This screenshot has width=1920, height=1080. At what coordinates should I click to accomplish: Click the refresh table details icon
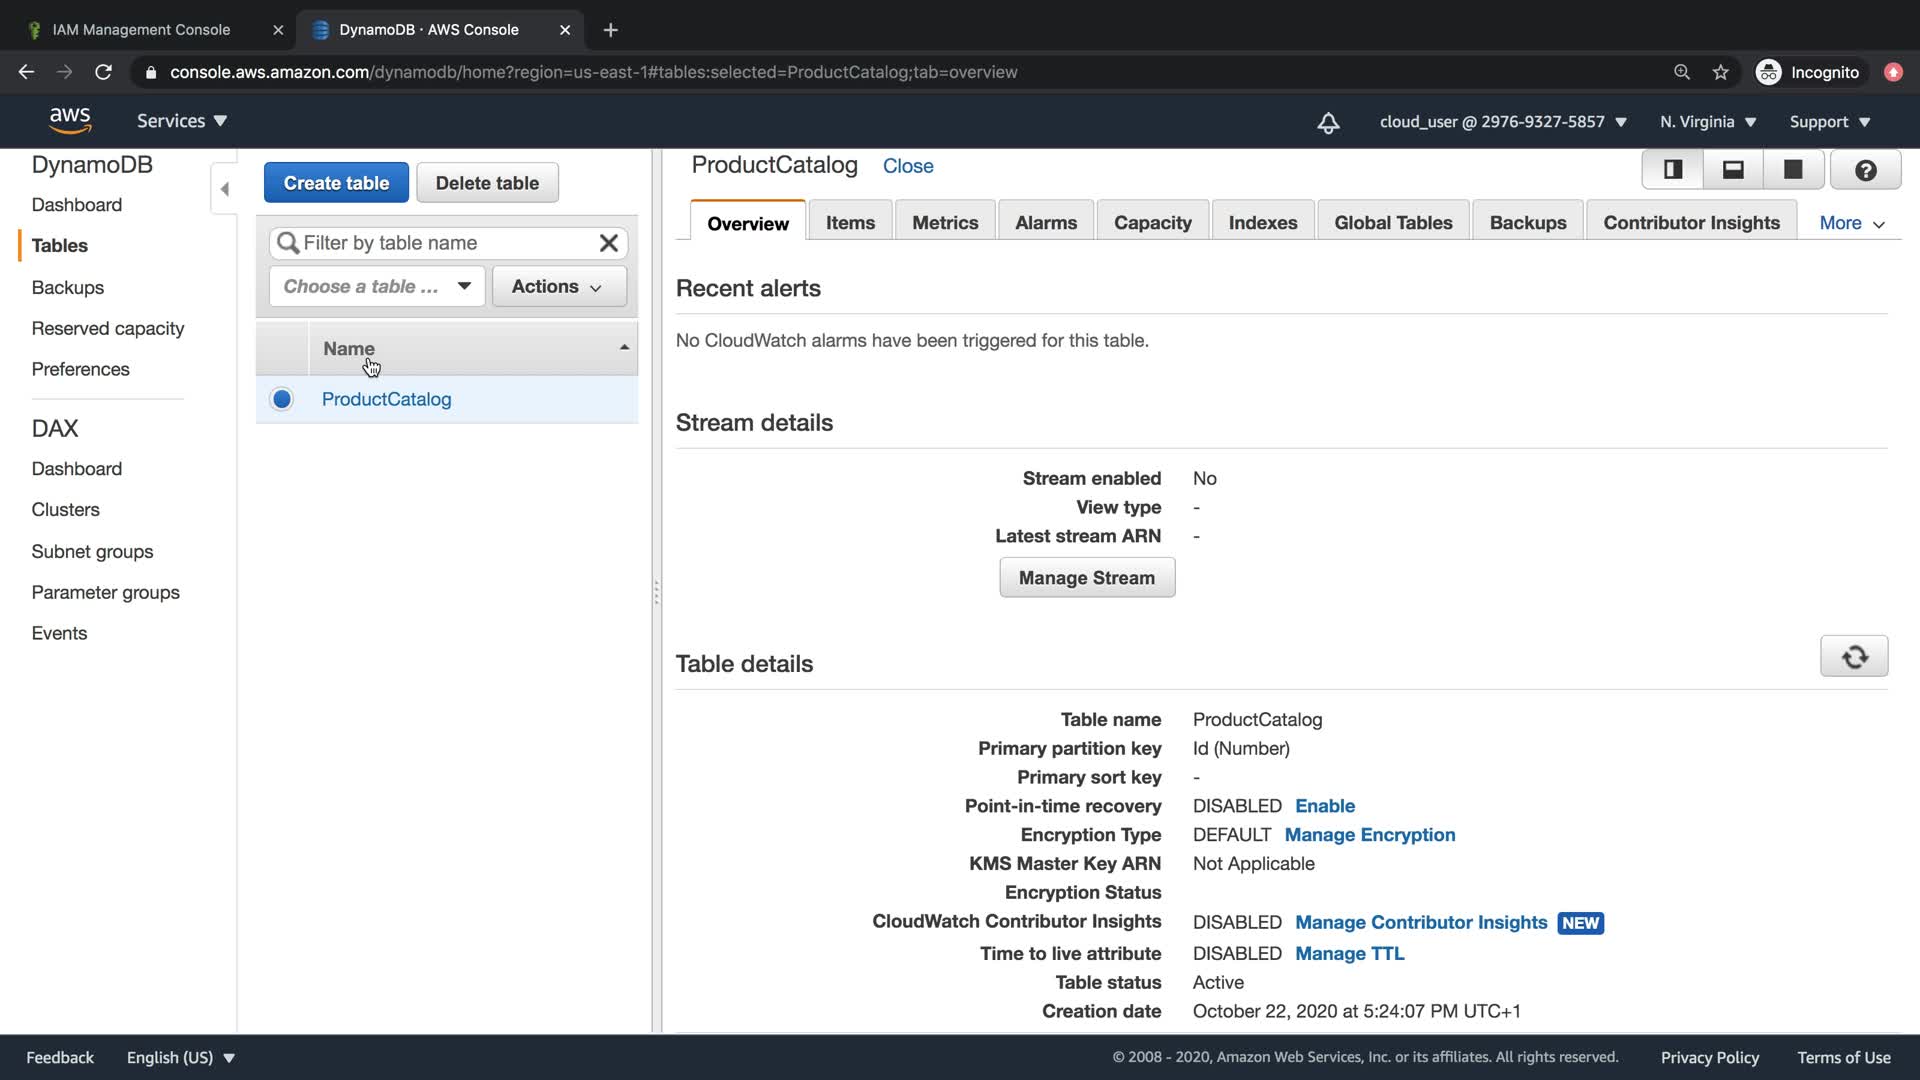[1854, 657]
